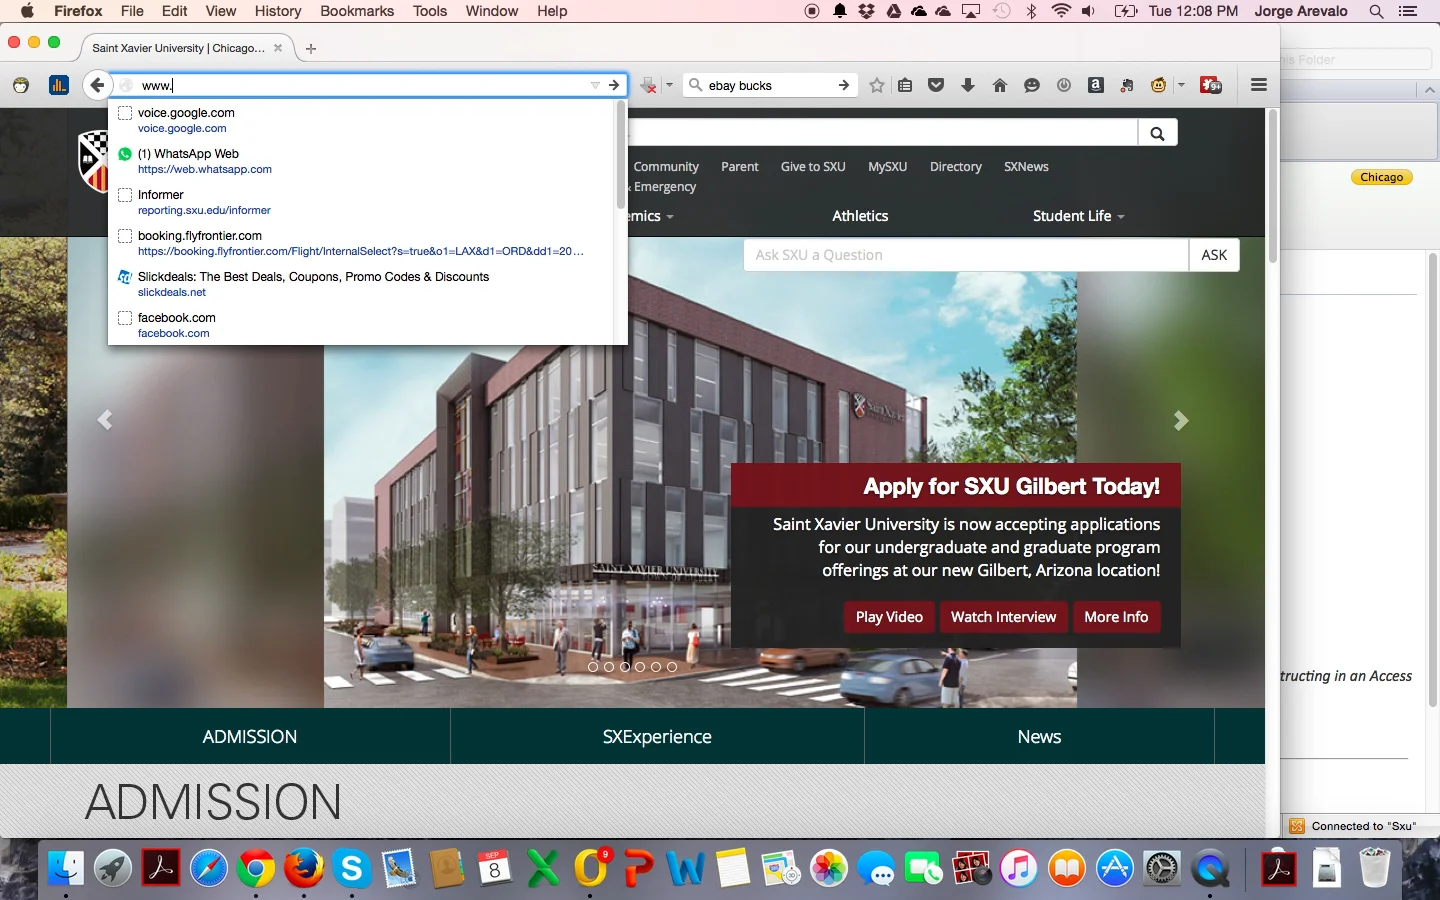
Task: Open the Bookmarks menu
Action: coord(357,11)
